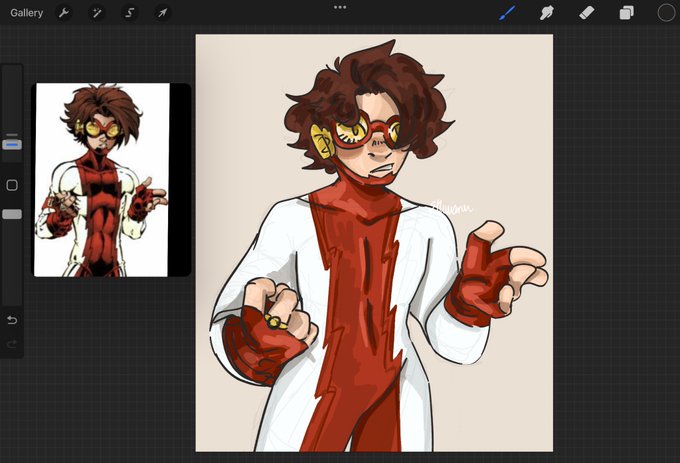Open the Layers panel

click(x=627, y=13)
